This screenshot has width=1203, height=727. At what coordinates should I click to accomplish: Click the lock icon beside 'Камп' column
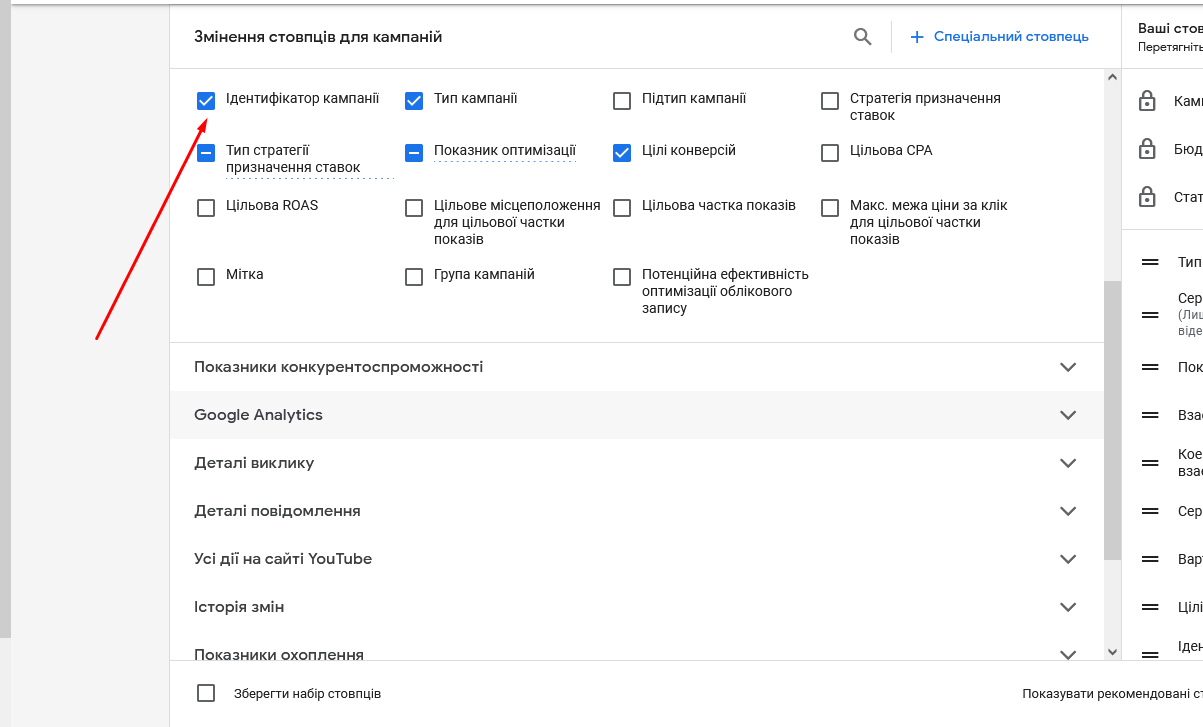1148,101
